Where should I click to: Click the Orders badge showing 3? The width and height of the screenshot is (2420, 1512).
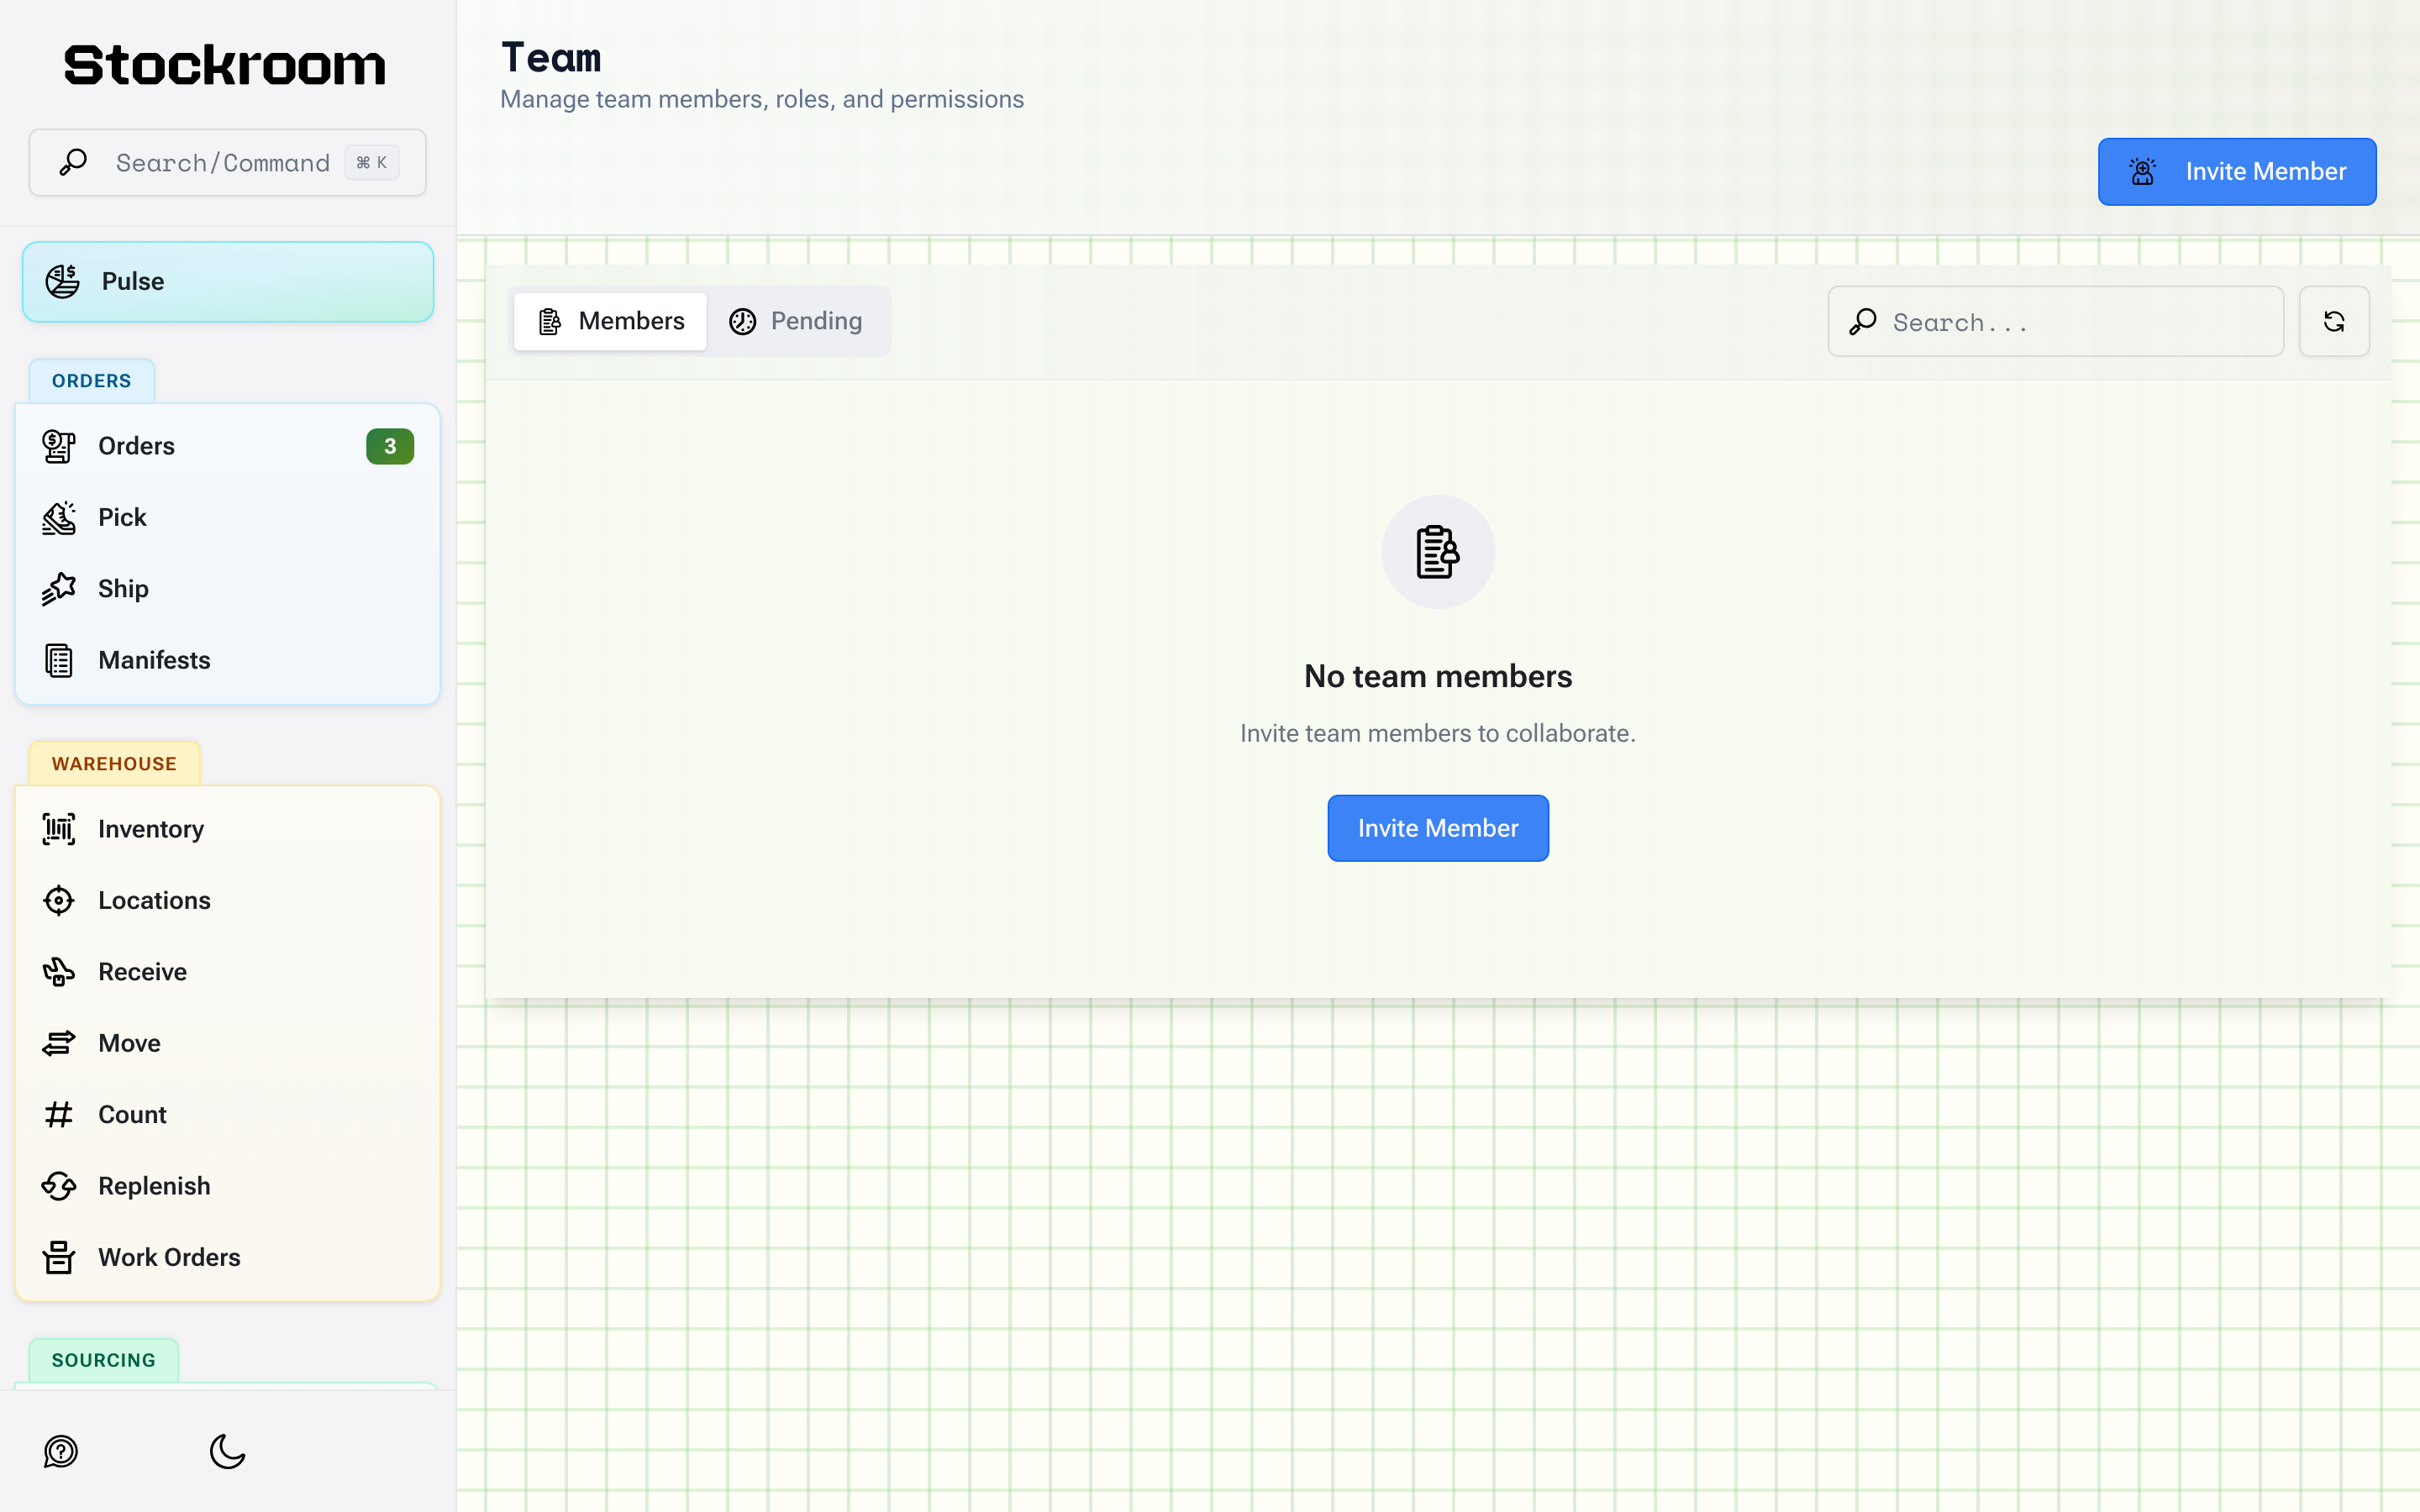pyautogui.click(x=390, y=446)
